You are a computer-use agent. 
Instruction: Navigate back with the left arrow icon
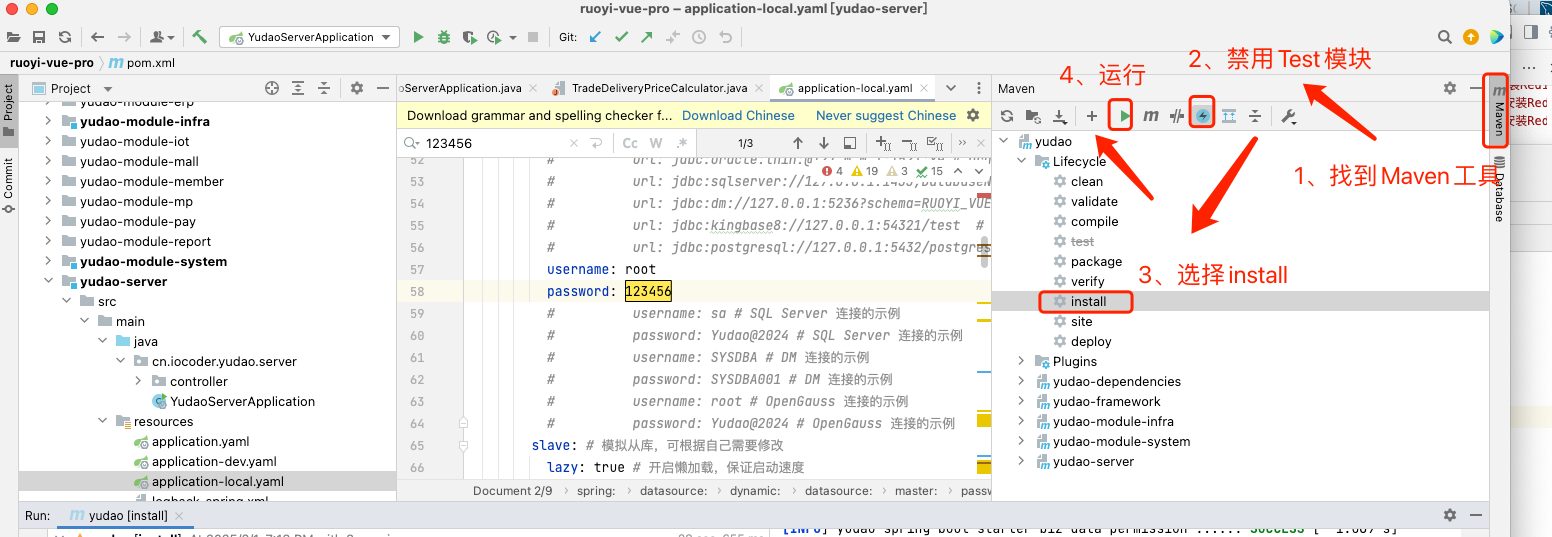click(x=97, y=37)
